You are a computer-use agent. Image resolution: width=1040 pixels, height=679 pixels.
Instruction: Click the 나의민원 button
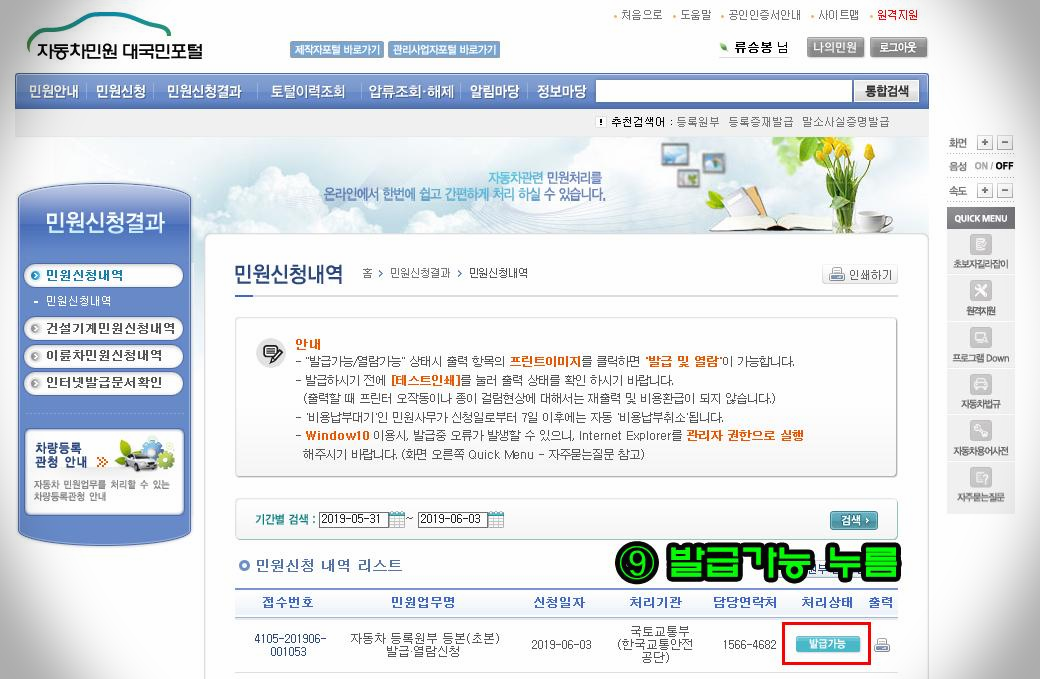(x=835, y=48)
